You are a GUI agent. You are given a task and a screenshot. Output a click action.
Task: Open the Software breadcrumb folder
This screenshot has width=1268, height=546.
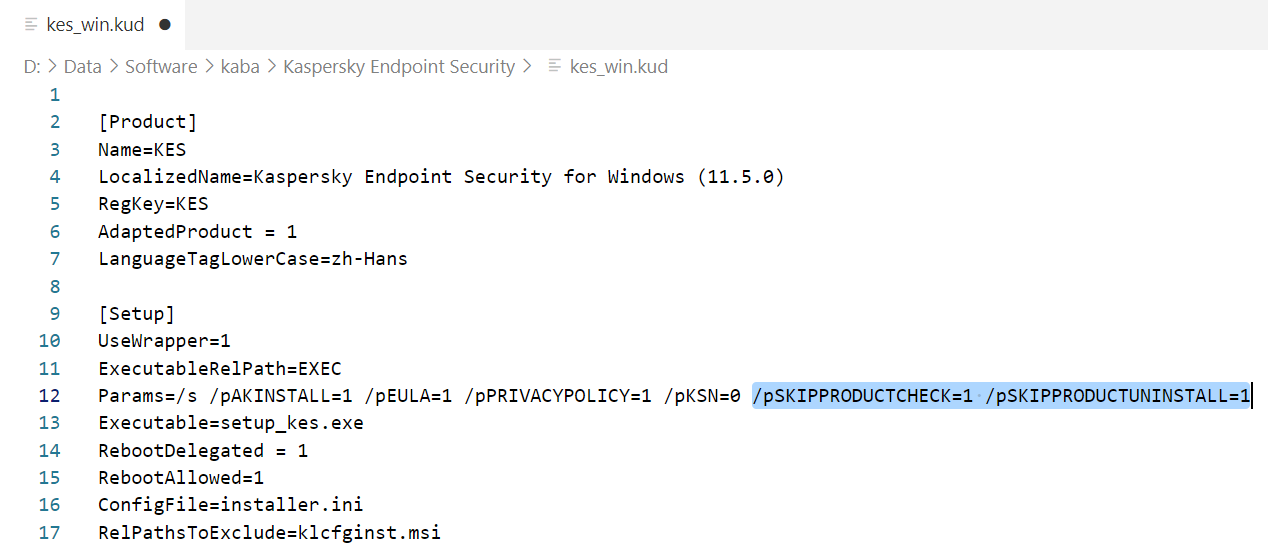pyautogui.click(x=161, y=67)
